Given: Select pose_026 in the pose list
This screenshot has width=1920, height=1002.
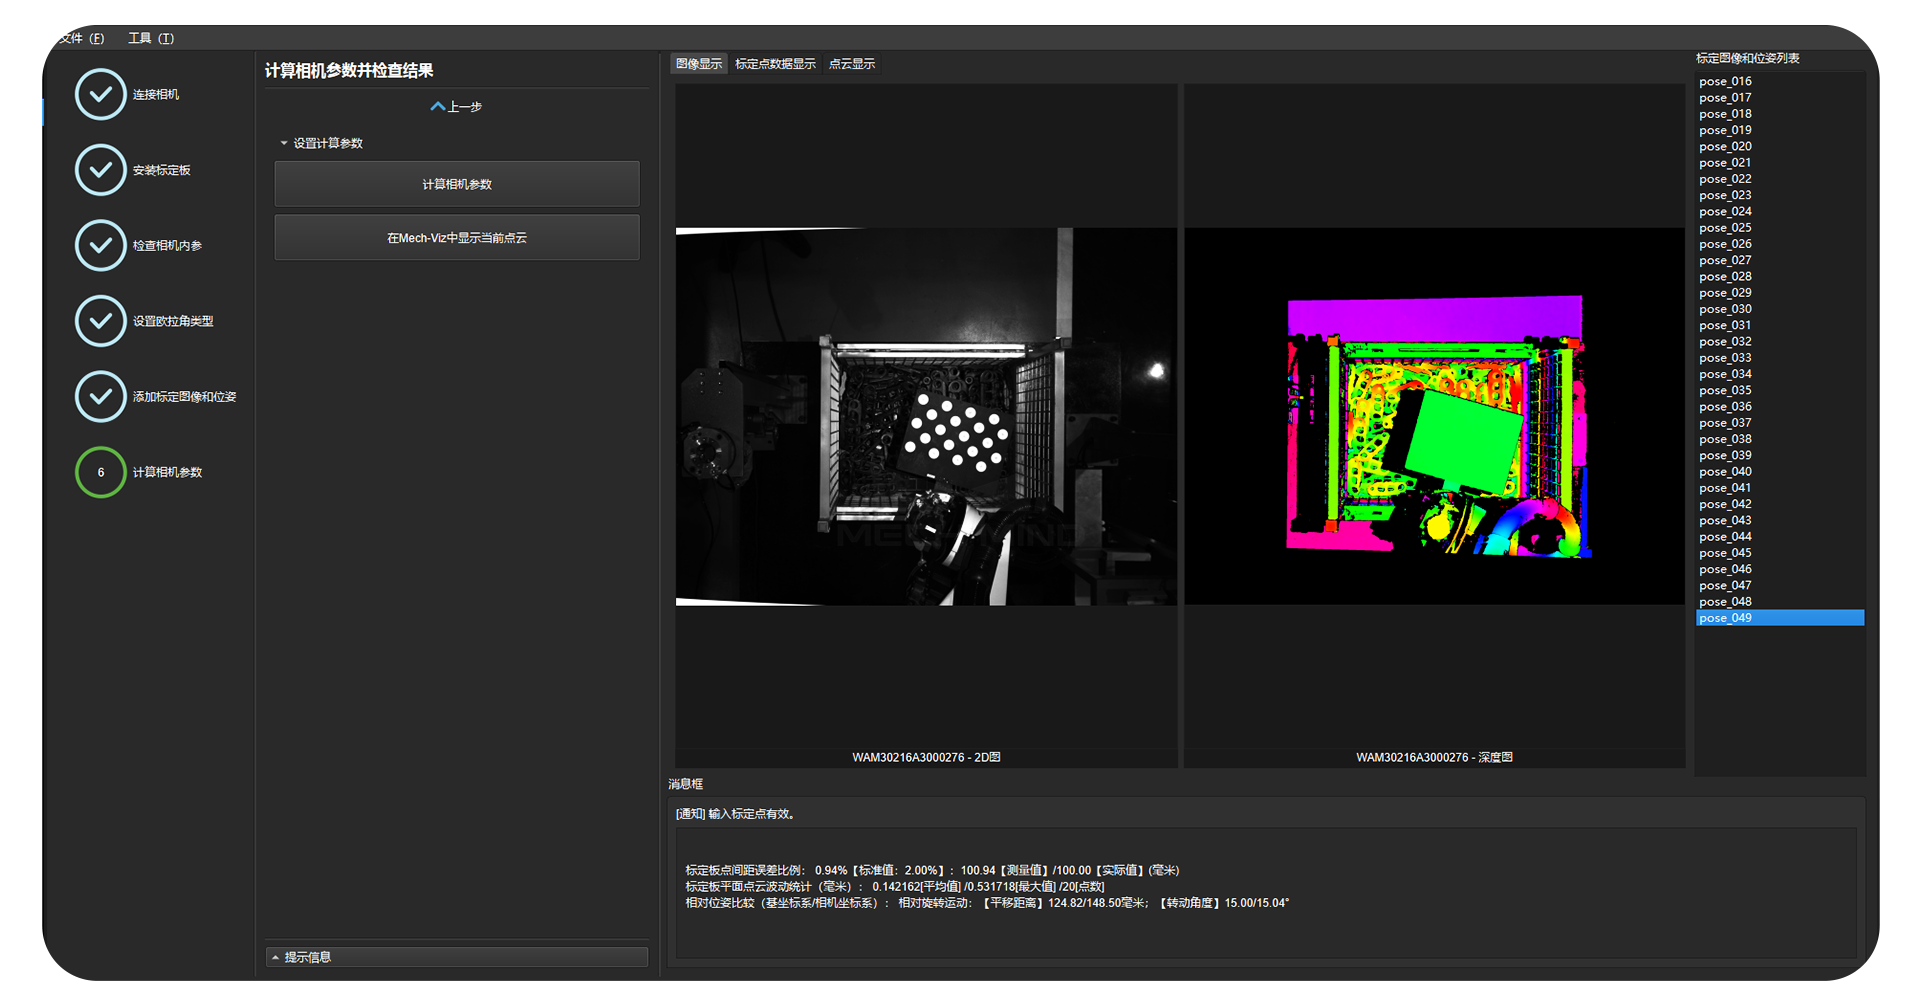Looking at the screenshot, I should pos(1780,244).
